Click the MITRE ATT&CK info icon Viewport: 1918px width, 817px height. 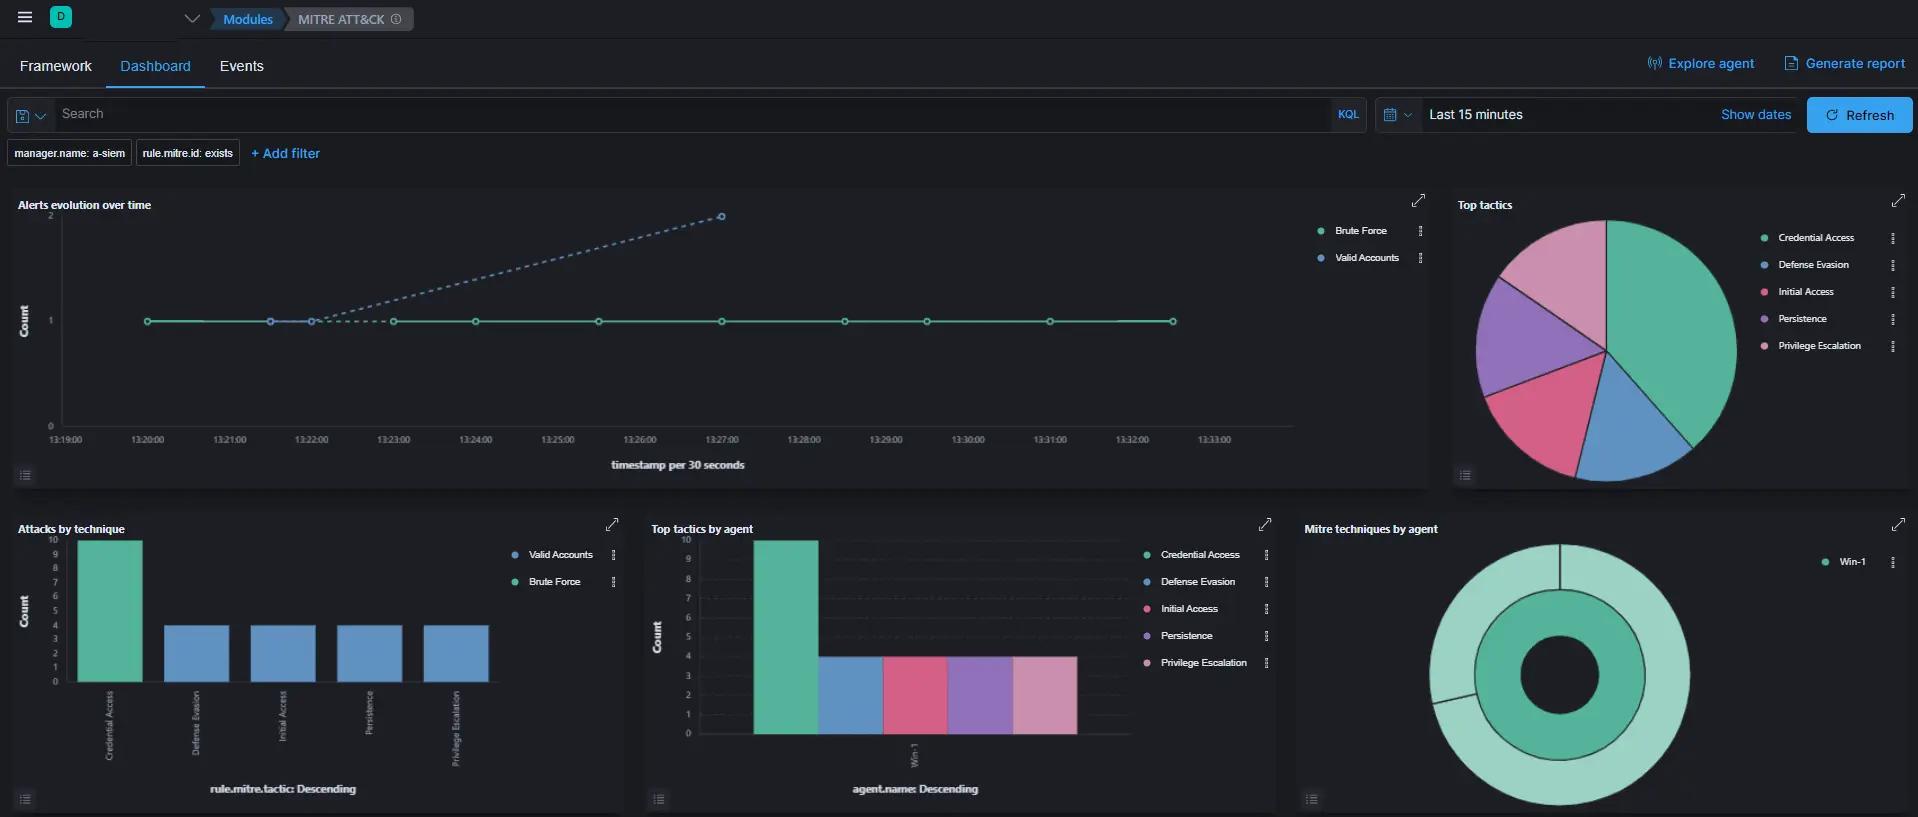click(396, 19)
